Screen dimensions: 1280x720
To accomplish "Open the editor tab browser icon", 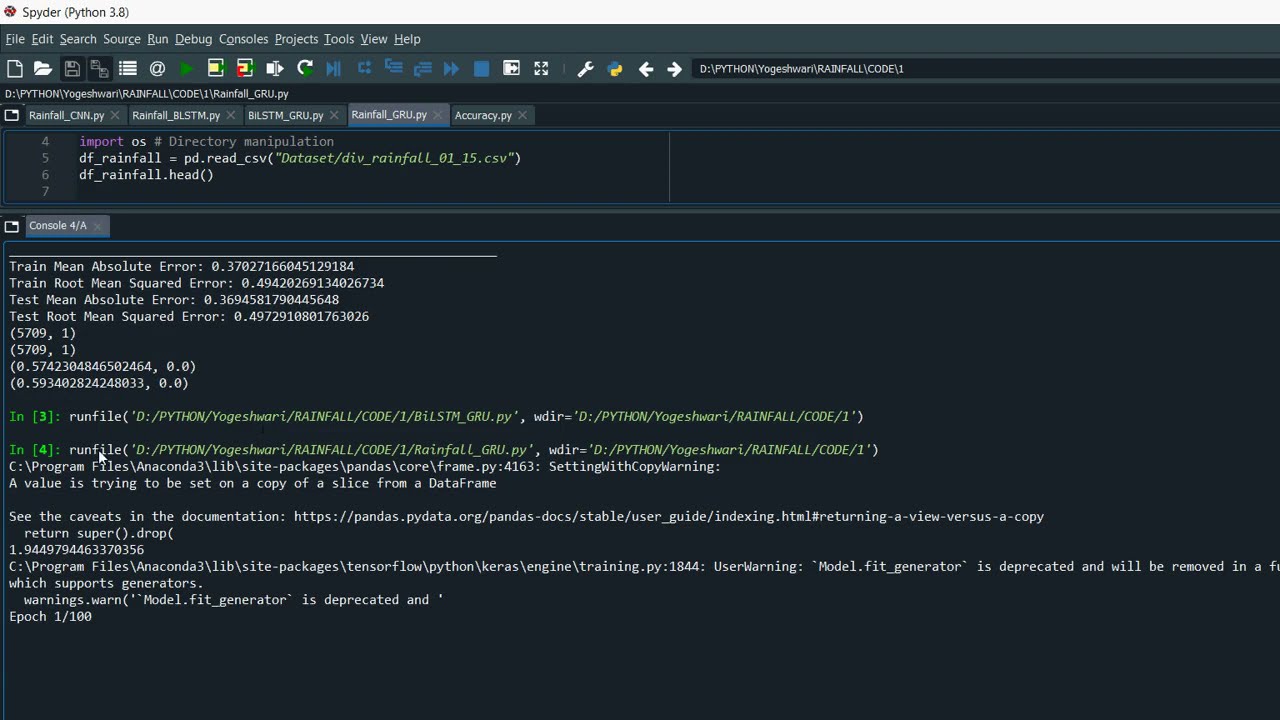I will pos(12,115).
